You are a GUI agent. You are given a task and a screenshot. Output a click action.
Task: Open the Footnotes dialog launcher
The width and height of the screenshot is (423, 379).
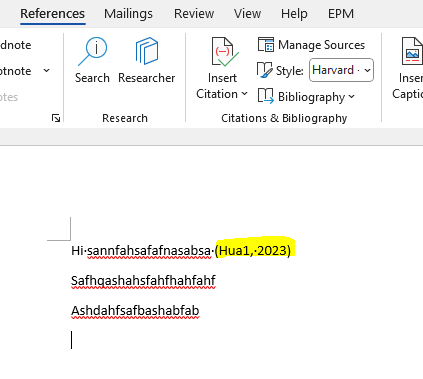click(x=56, y=118)
